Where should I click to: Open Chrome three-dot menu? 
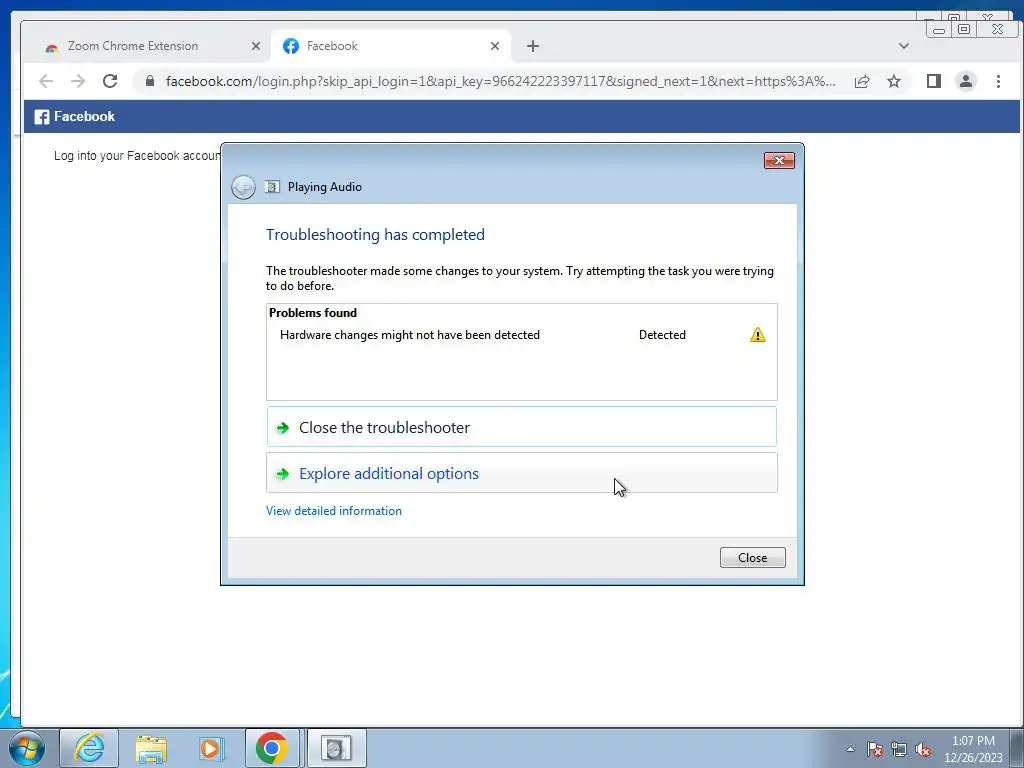(998, 81)
